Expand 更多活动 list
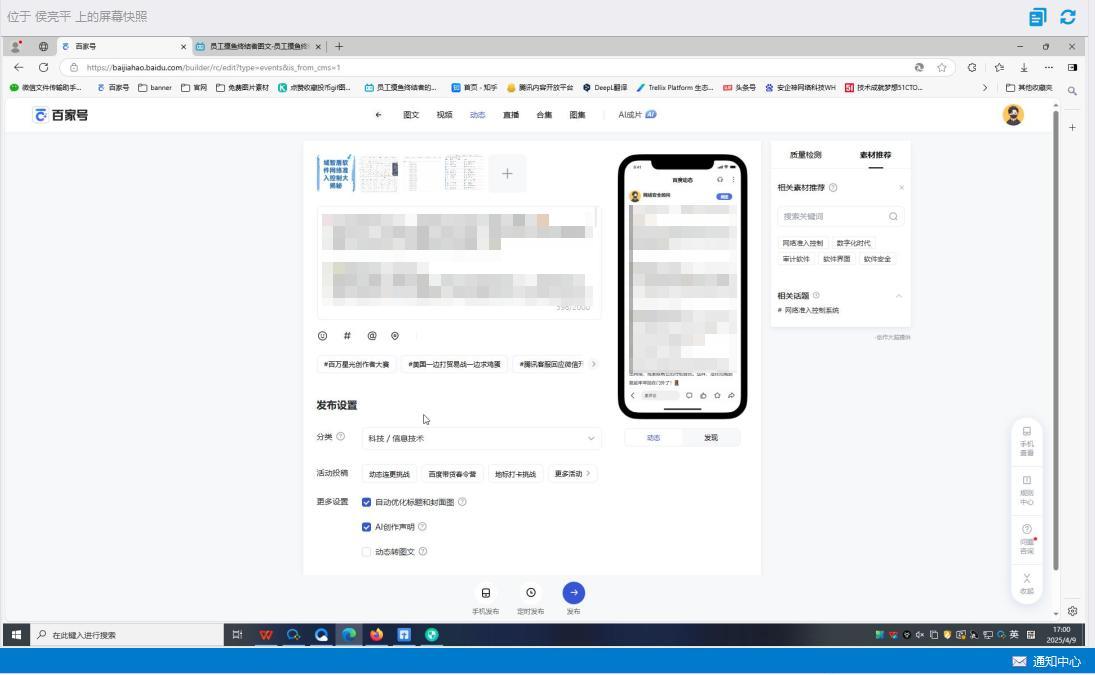The image size is (1095, 675). click(572, 473)
